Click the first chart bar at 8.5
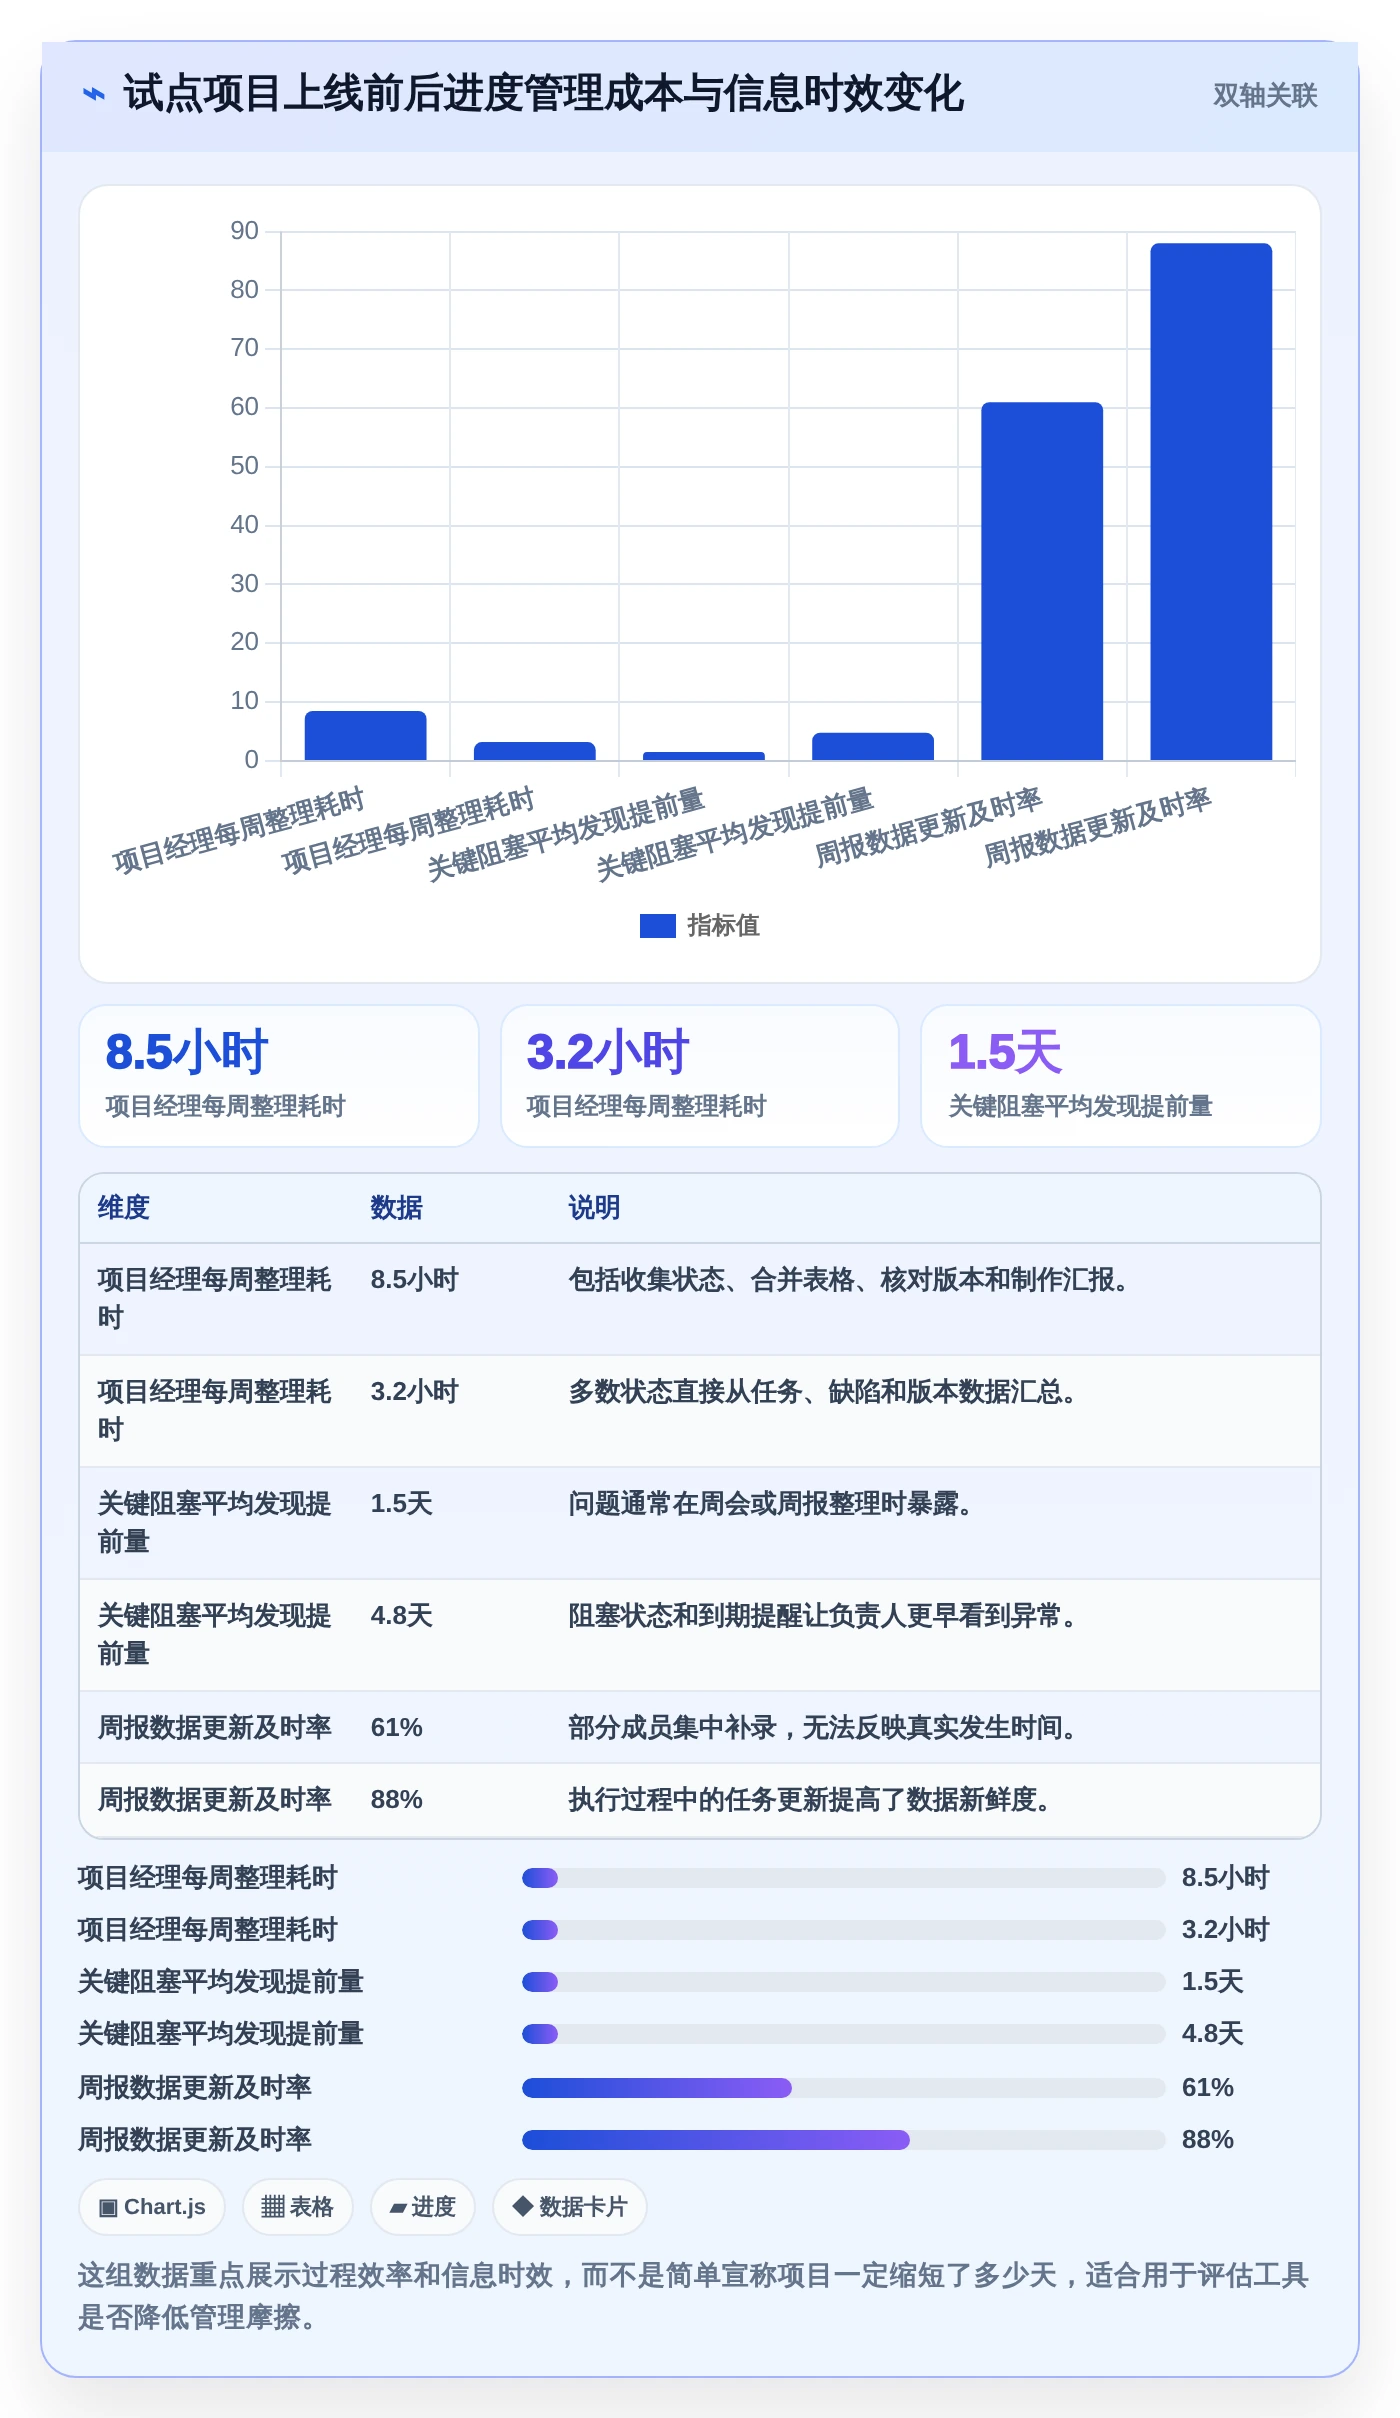Image resolution: width=1400 pixels, height=2418 pixels. pos(365,736)
